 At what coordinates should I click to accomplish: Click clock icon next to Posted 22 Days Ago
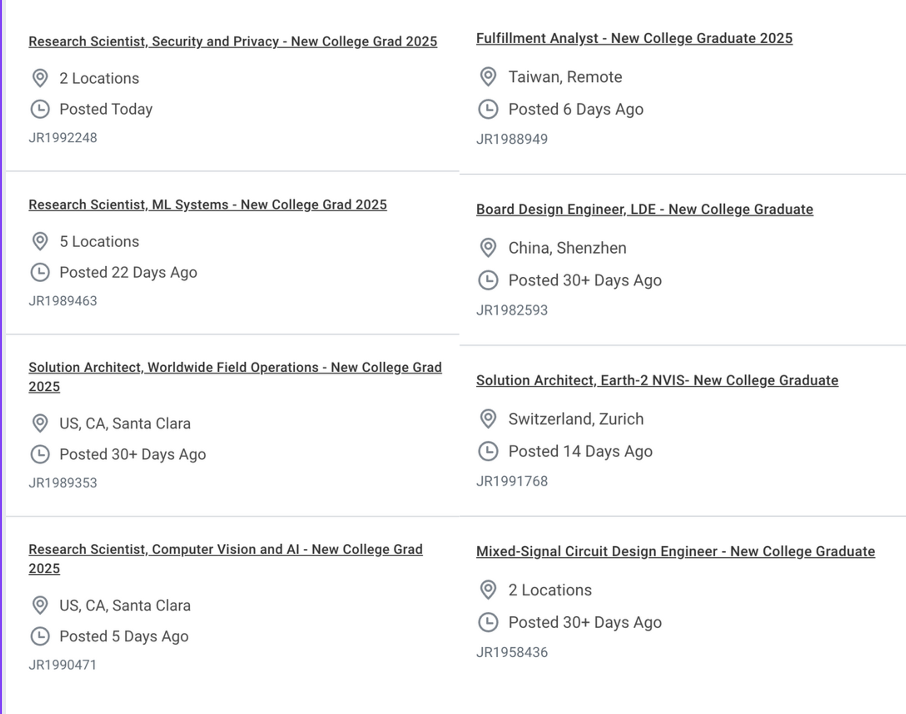tap(40, 272)
